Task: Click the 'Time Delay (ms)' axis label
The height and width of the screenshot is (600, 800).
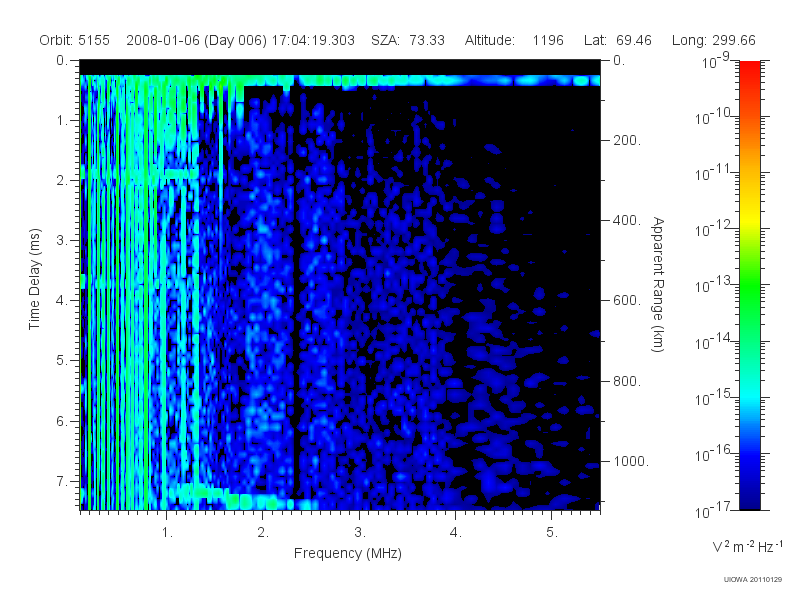Action: point(34,279)
